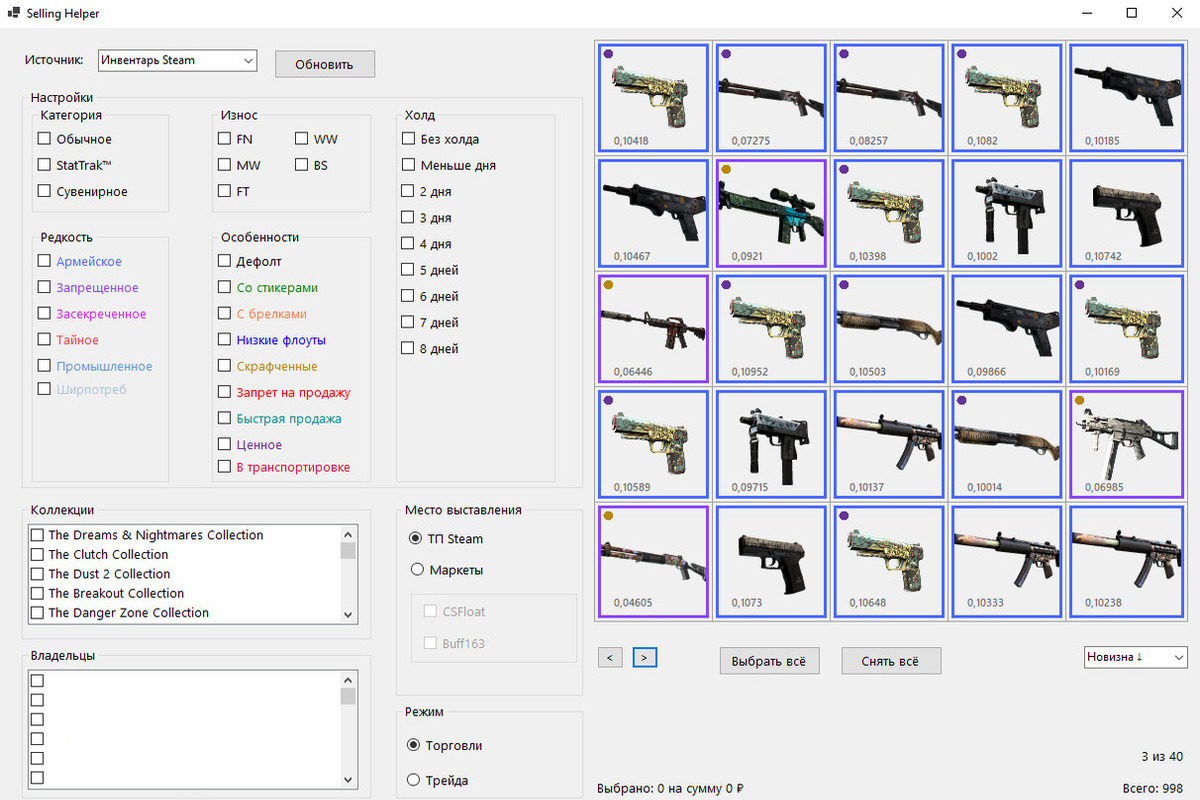Check The Danger Zone Collection
The height and width of the screenshot is (800, 1200).
click(x=38, y=613)
